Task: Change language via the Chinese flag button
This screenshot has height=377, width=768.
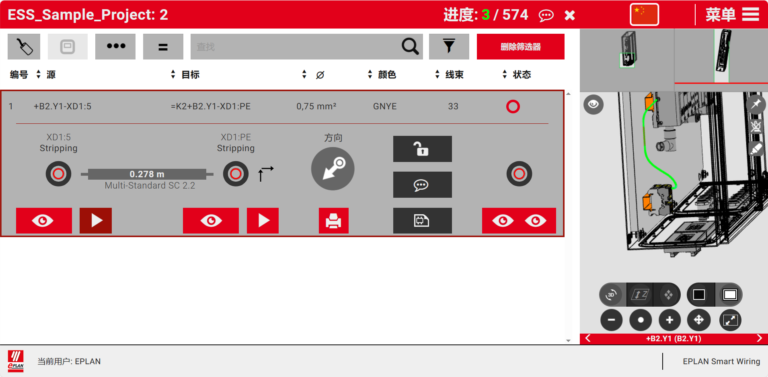Action: coord(644,14)
